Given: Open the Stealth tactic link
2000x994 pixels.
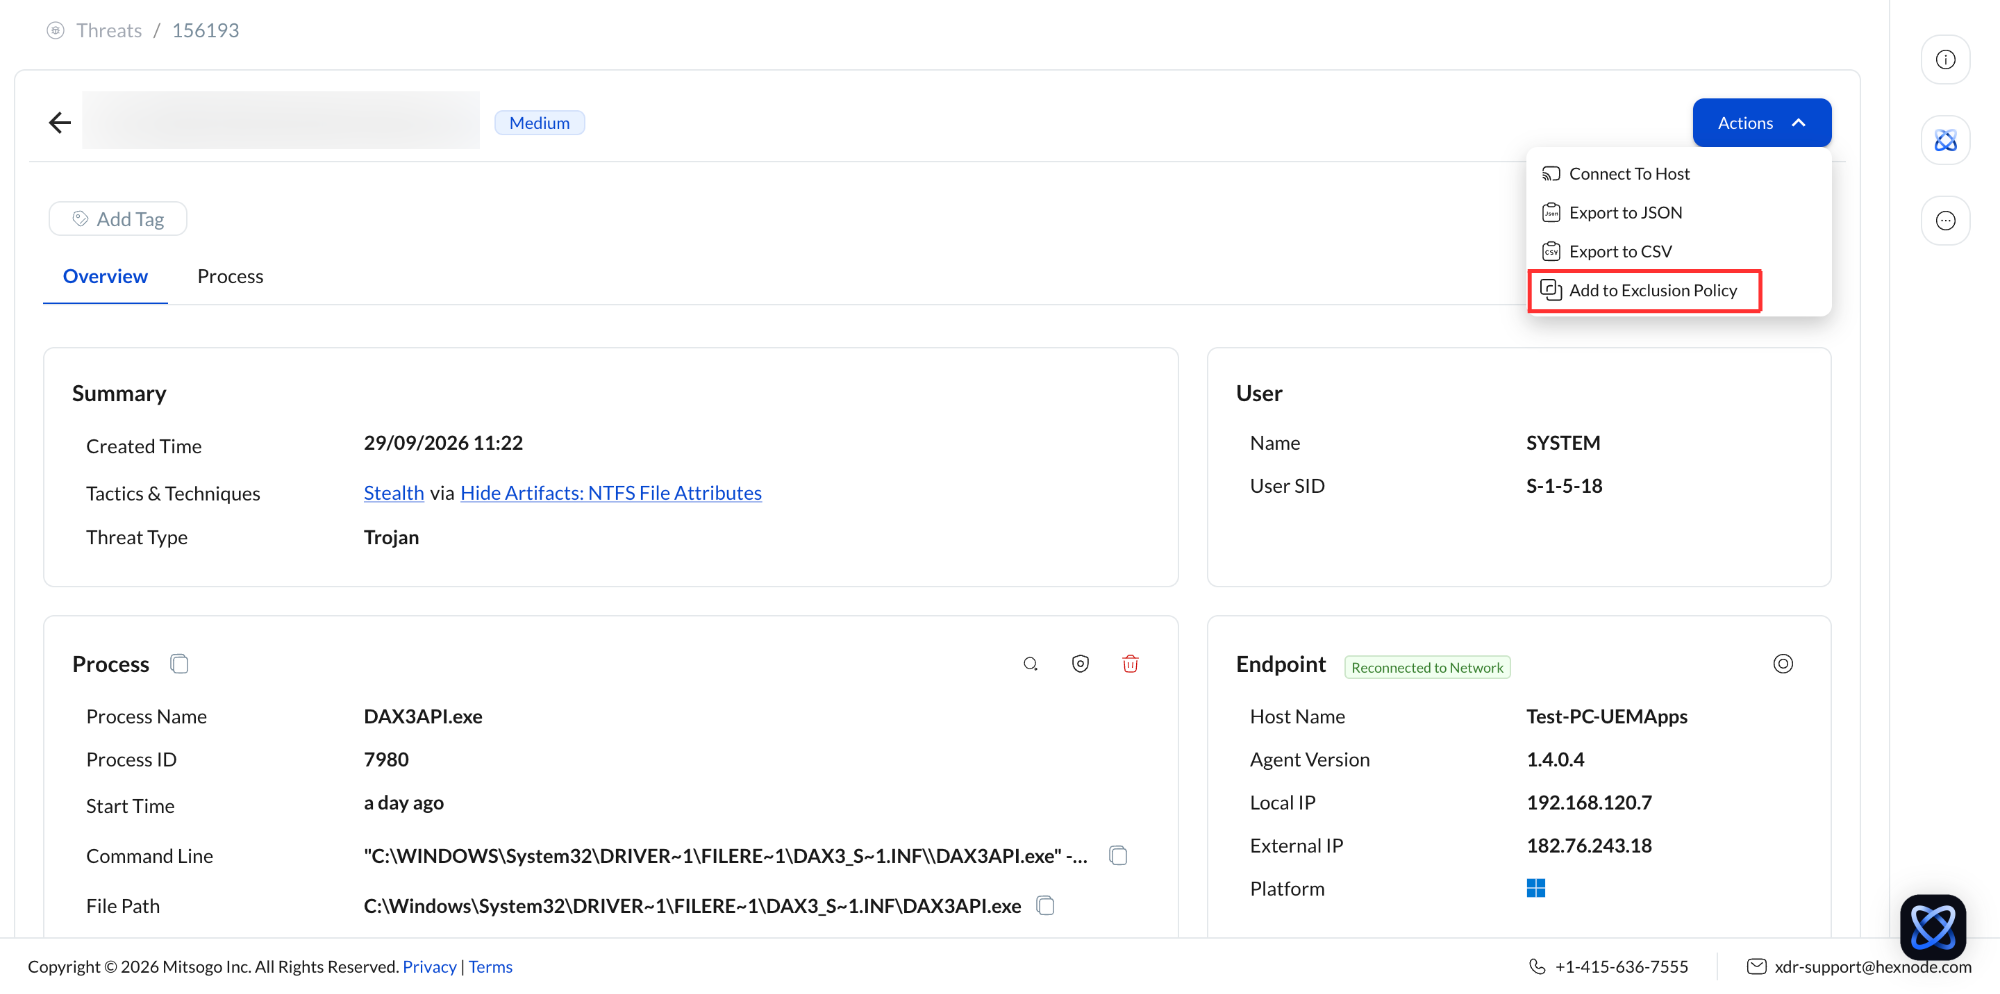Looking at the screenshot, I should (x=394, y=493).
